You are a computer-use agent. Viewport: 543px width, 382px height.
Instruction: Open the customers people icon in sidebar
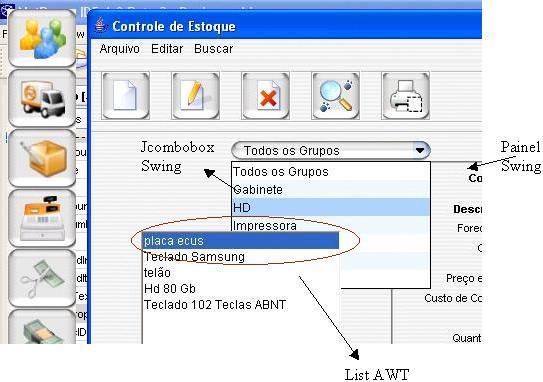(x=42, y=38)
